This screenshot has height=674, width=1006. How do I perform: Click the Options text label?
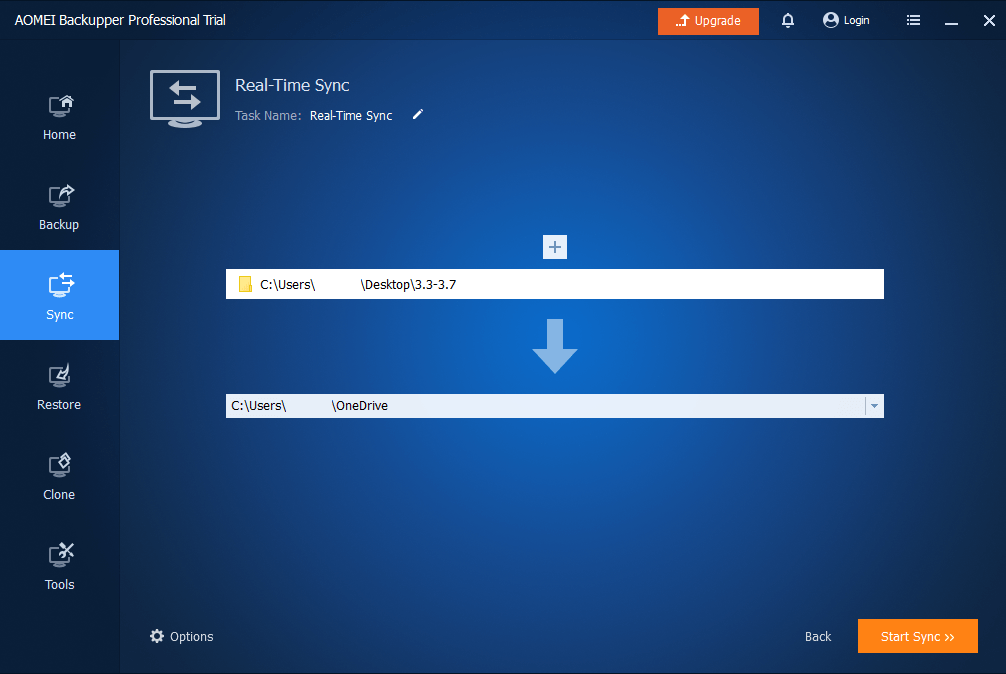[191, 637]
